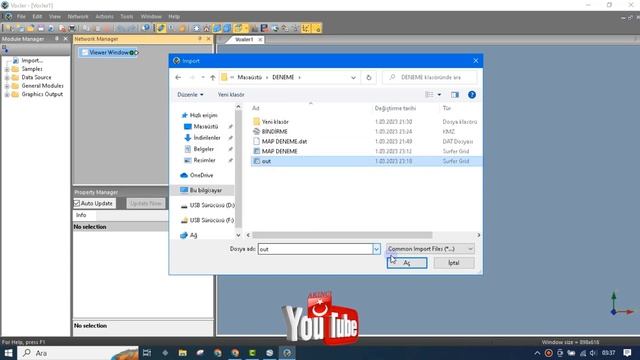Click the Aç open button

(407, 263)
